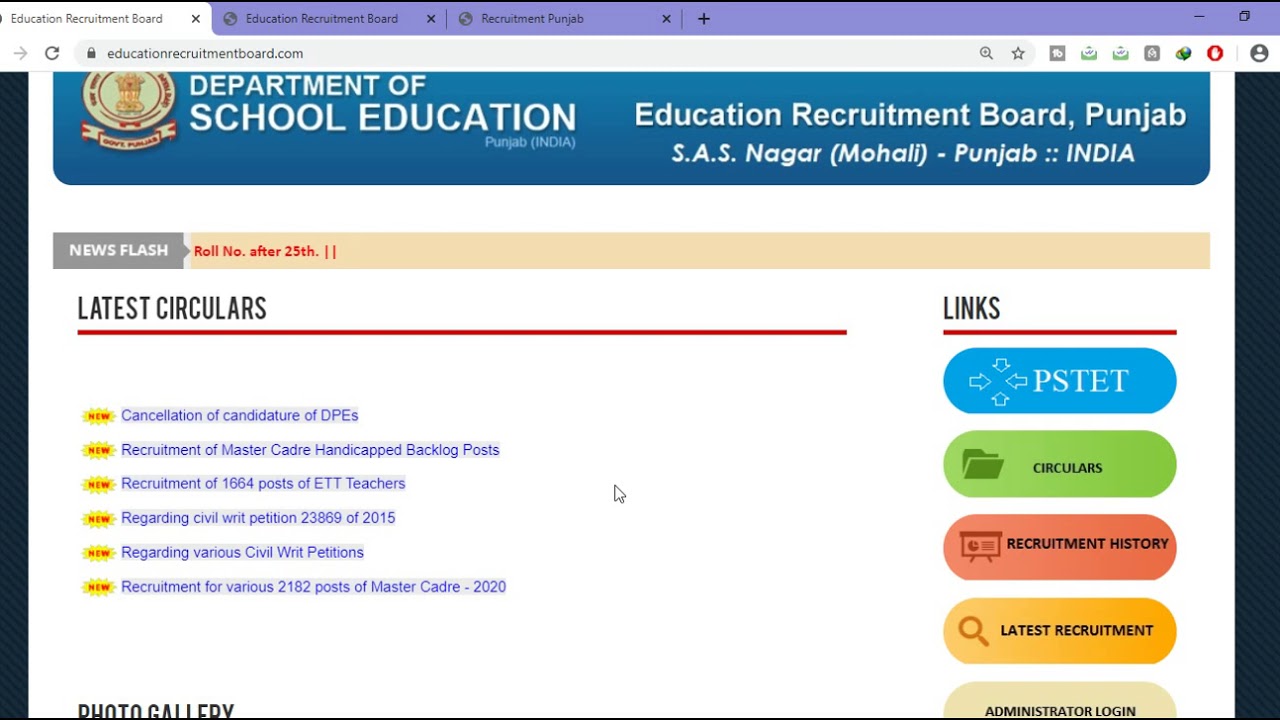Reload the current page
The height and width of the screenshot is (720, 1280).
pos(52,53)
